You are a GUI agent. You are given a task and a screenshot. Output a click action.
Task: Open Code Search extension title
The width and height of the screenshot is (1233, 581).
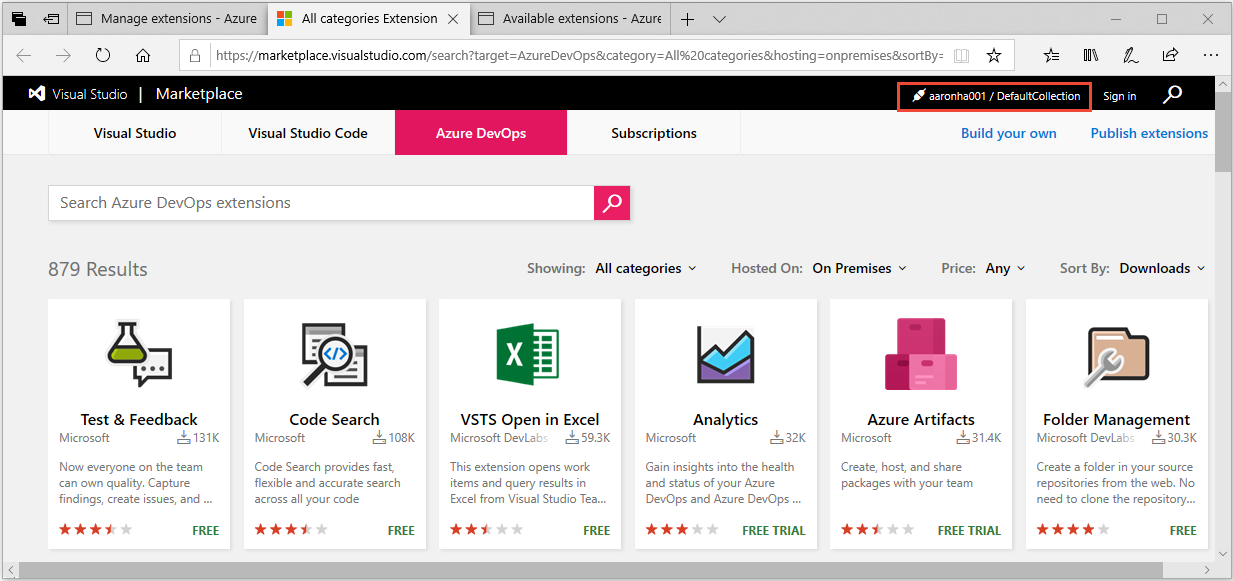[x=334, y=420]
